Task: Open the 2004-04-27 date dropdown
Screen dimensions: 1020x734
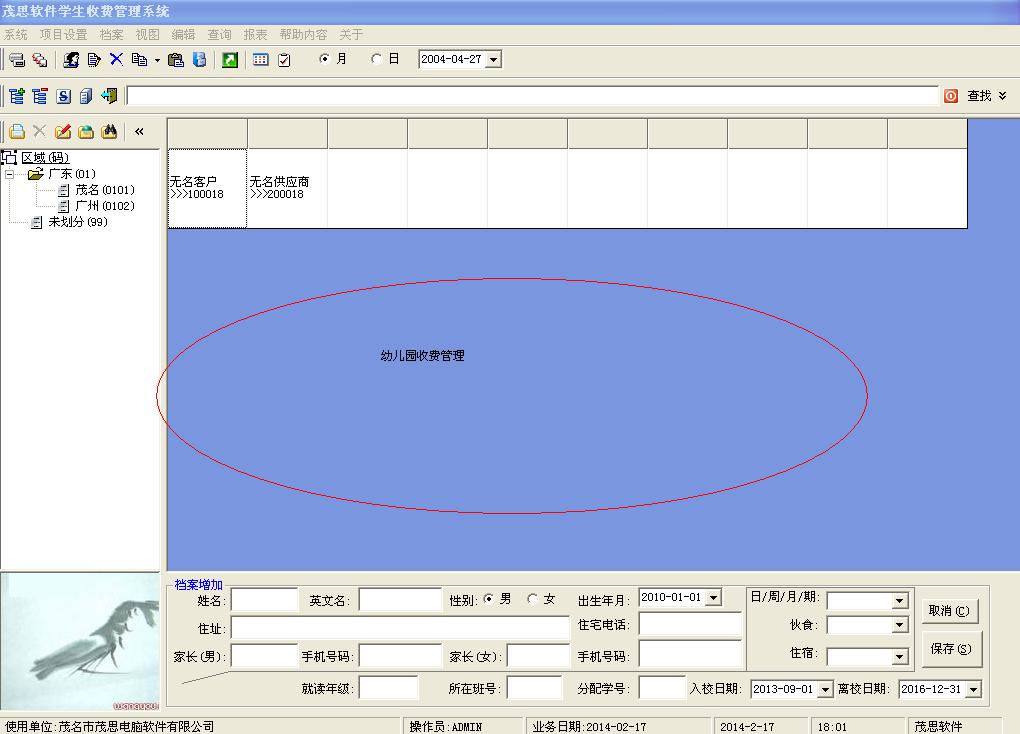Action: click(x=494, y=60)
